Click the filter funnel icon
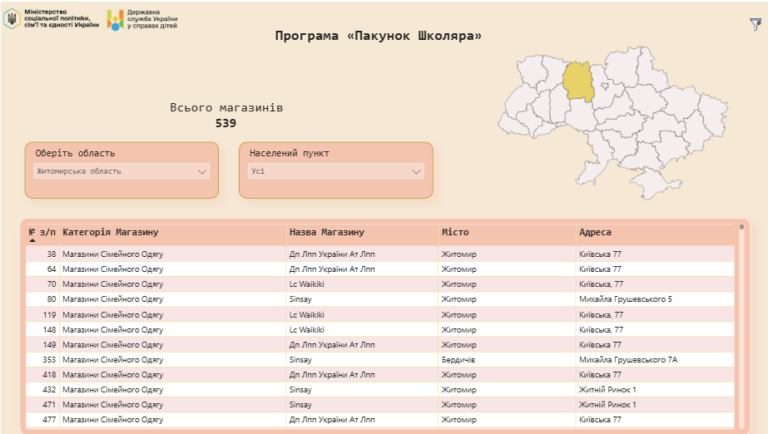768x434 pixels. (756, 24)
